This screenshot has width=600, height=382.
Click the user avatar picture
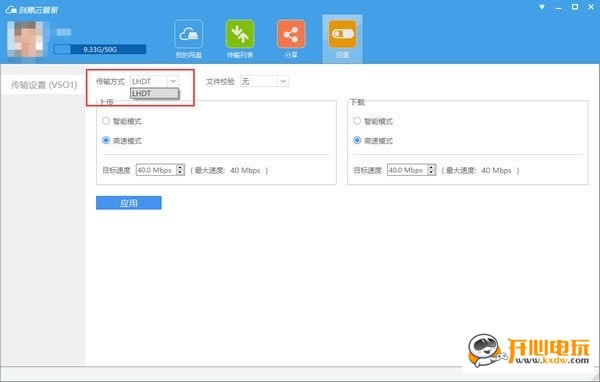click(28, 41)
